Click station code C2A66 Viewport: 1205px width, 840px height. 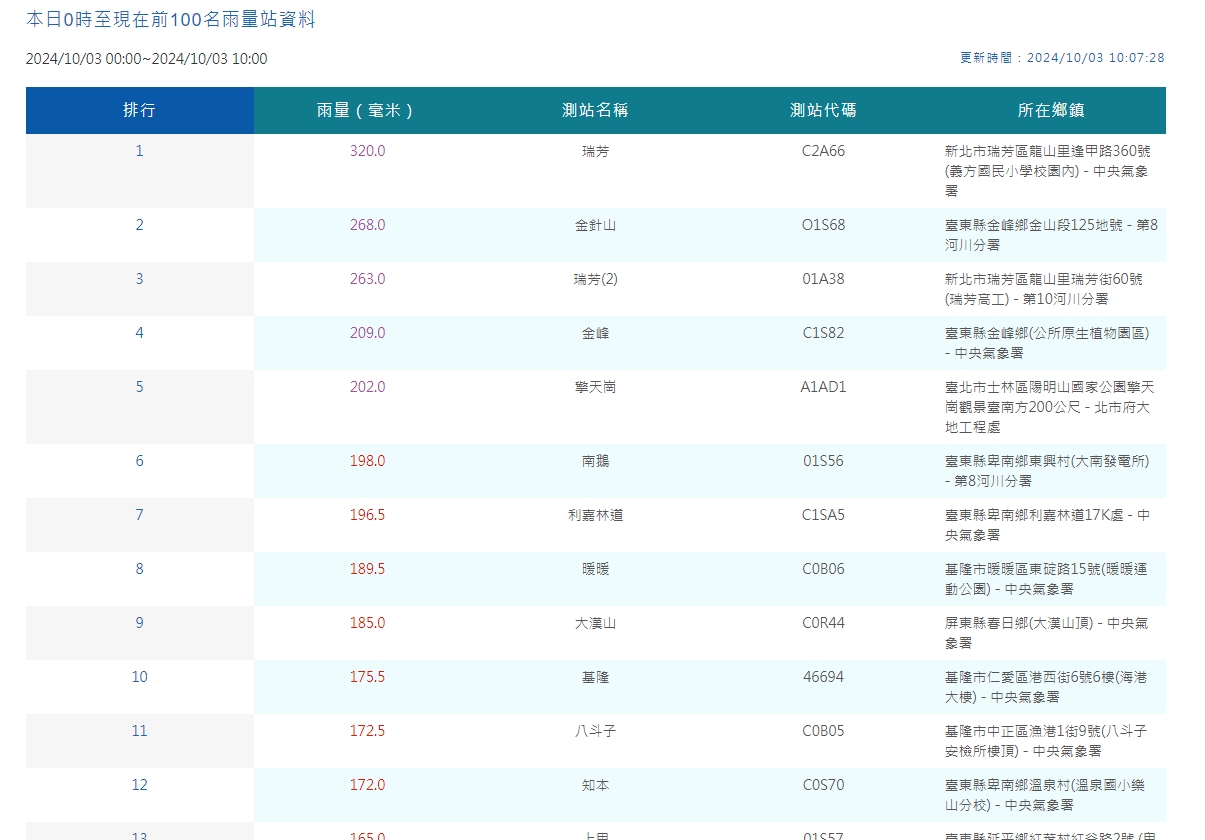point(823,151)
